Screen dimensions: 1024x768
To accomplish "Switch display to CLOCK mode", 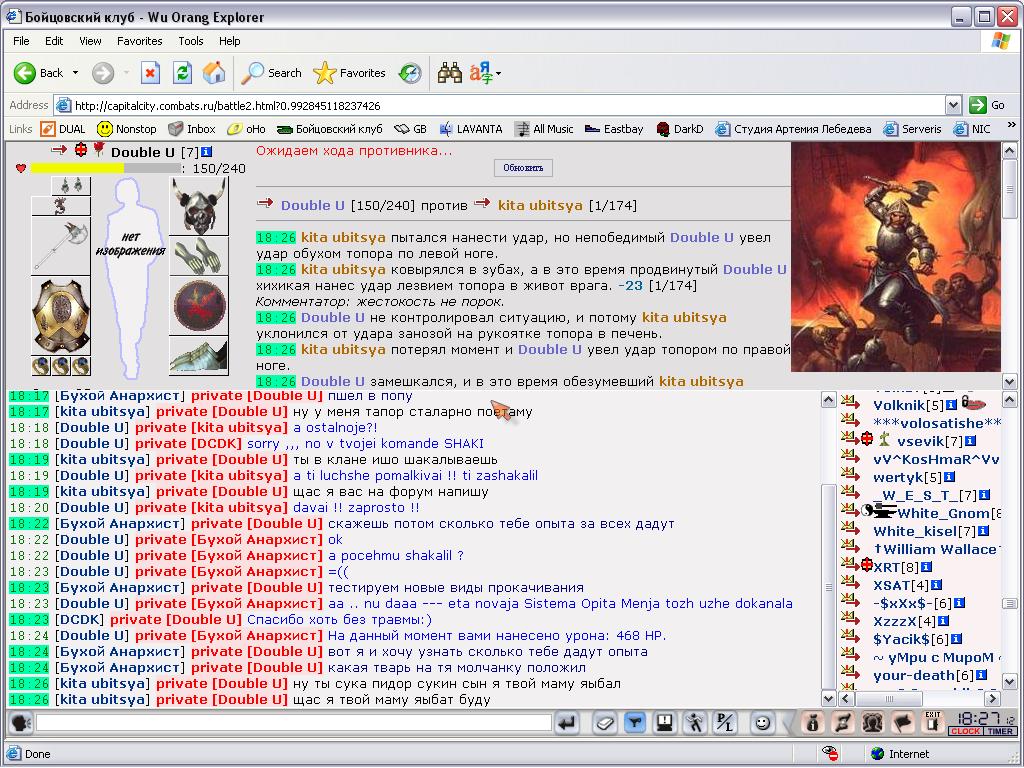I will pyautogui.click(x=965, y=731).
